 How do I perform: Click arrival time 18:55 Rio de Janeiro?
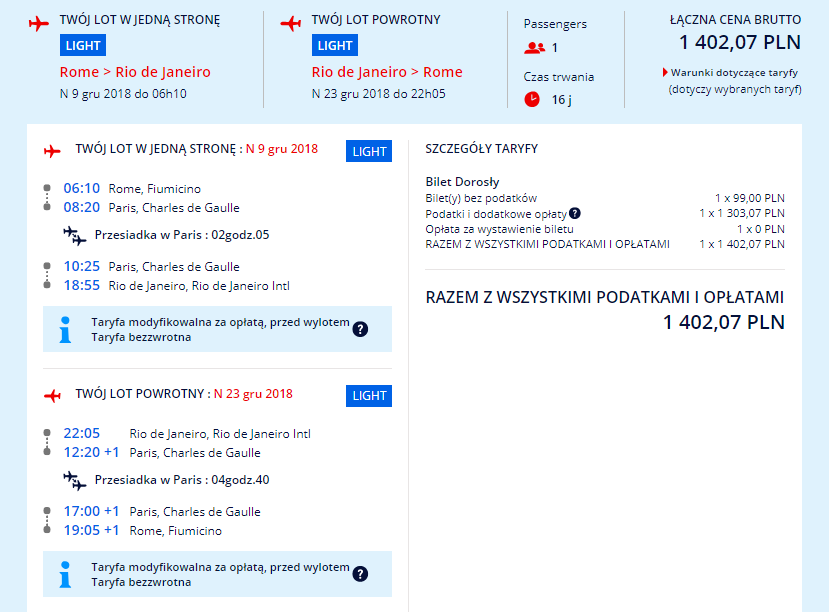[81, 285]
